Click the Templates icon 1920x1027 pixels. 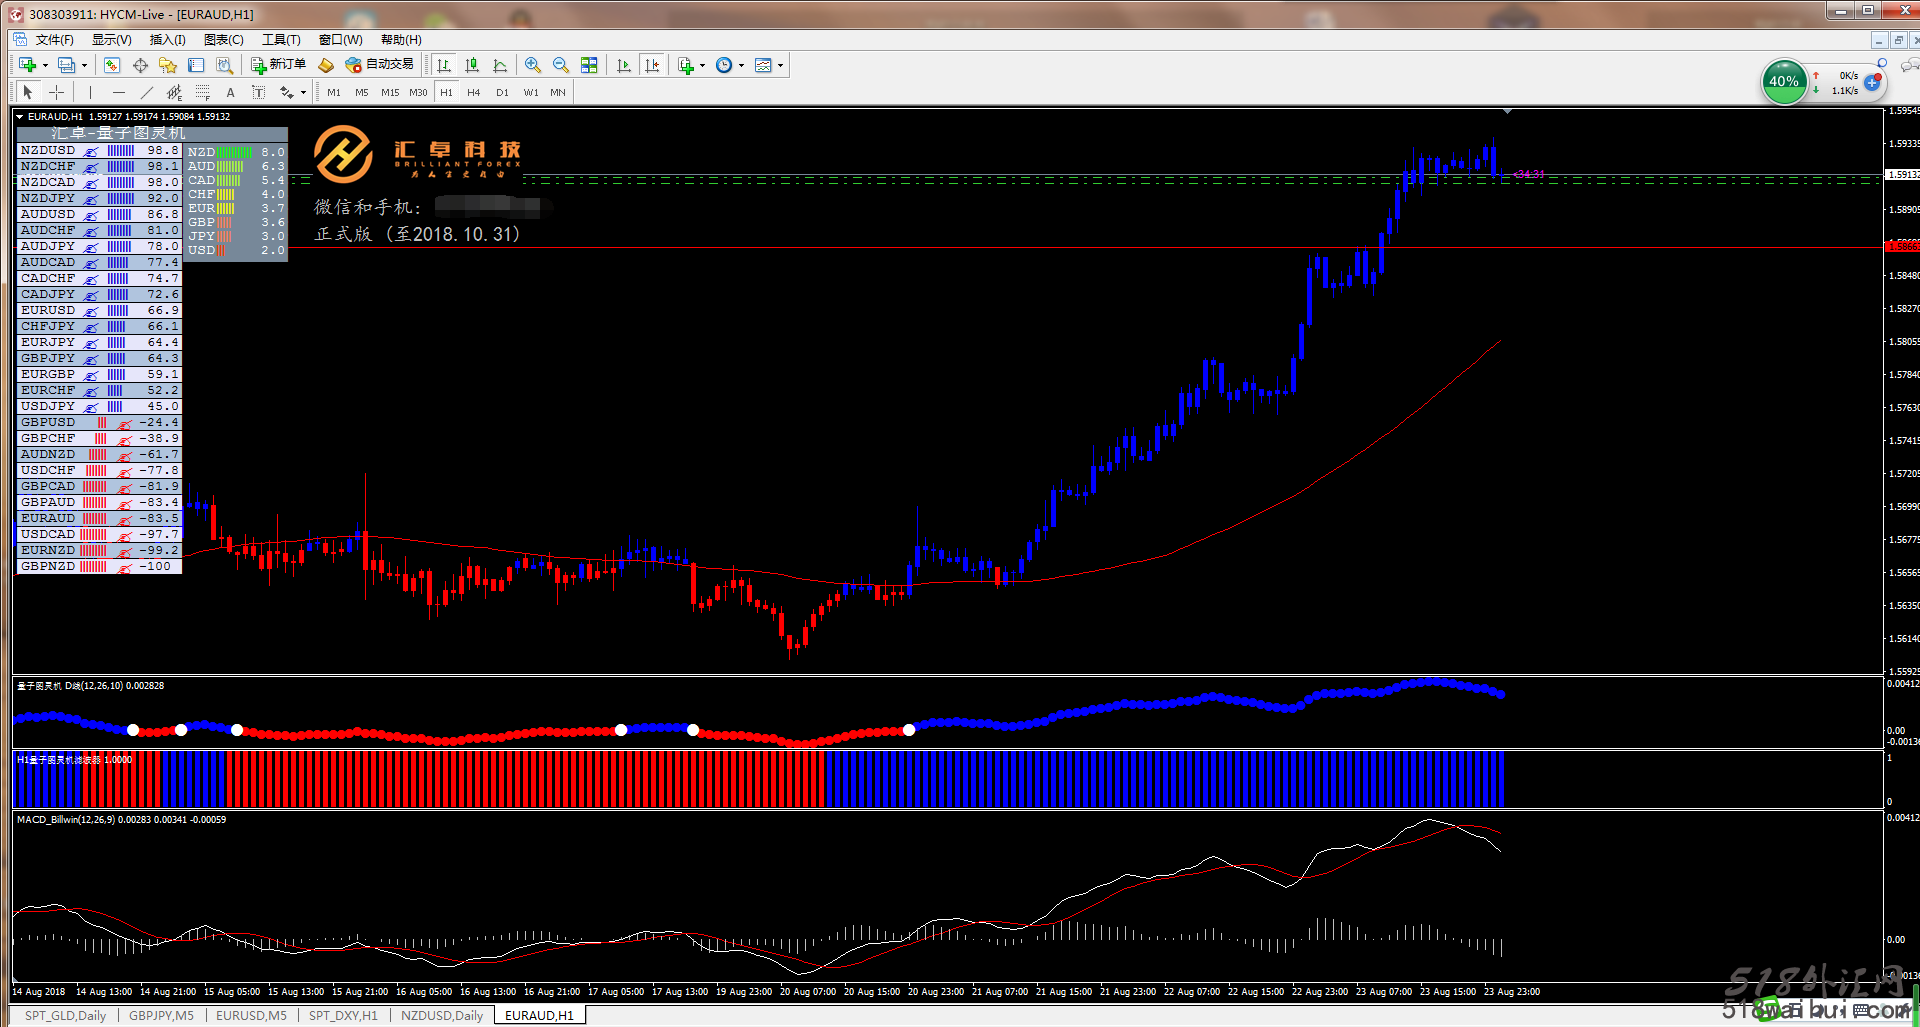763,65
